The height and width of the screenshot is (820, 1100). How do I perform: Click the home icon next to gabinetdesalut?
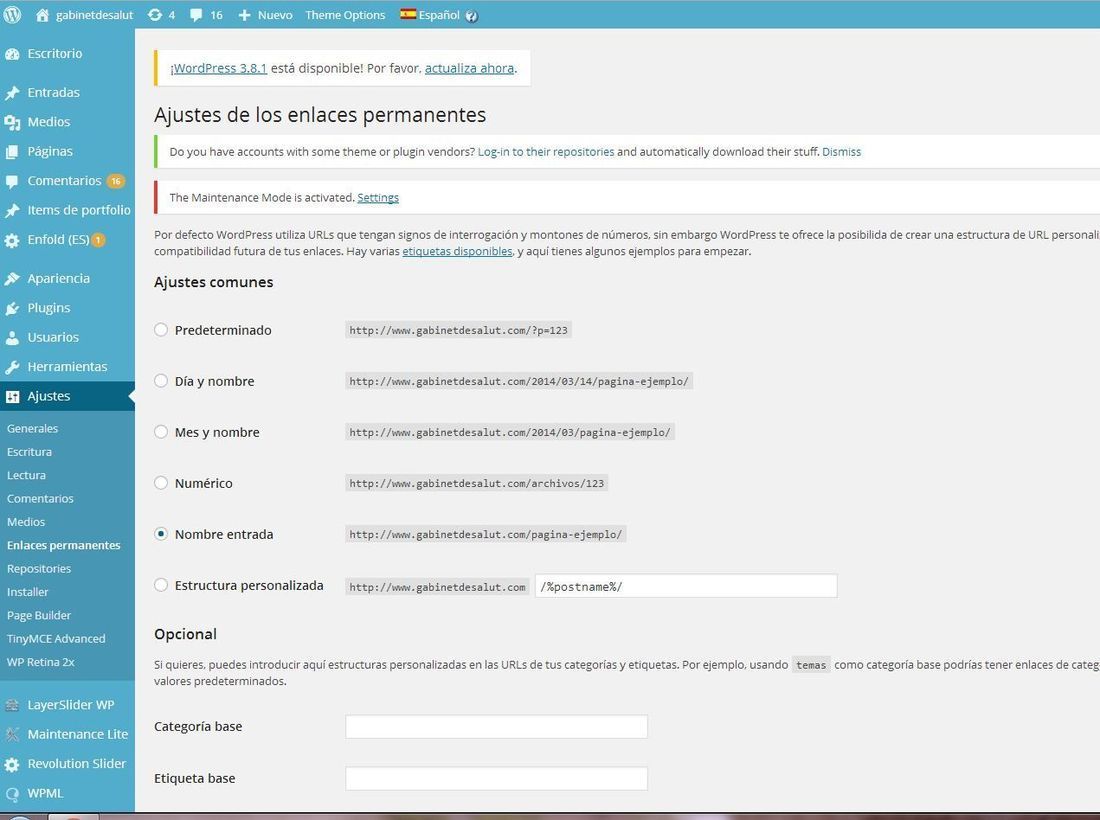42,15
